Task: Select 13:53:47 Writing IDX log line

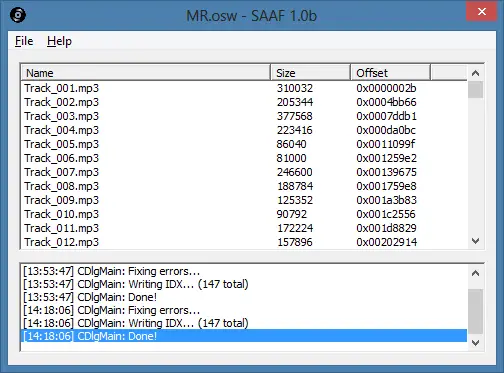Action: 244,284
